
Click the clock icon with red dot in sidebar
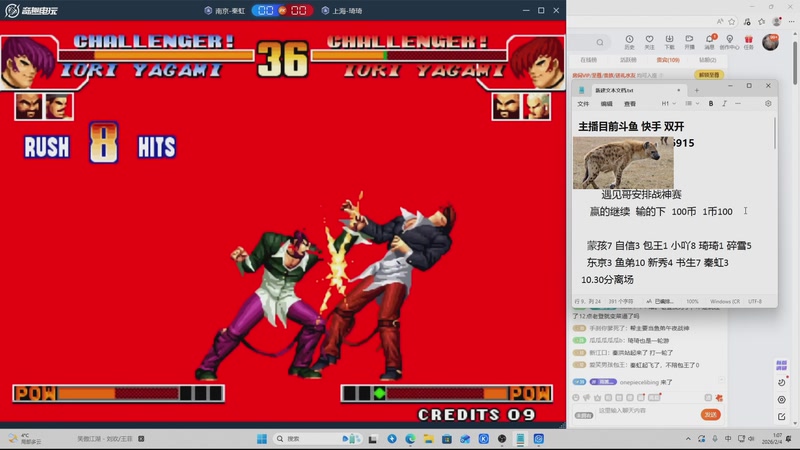782,382
